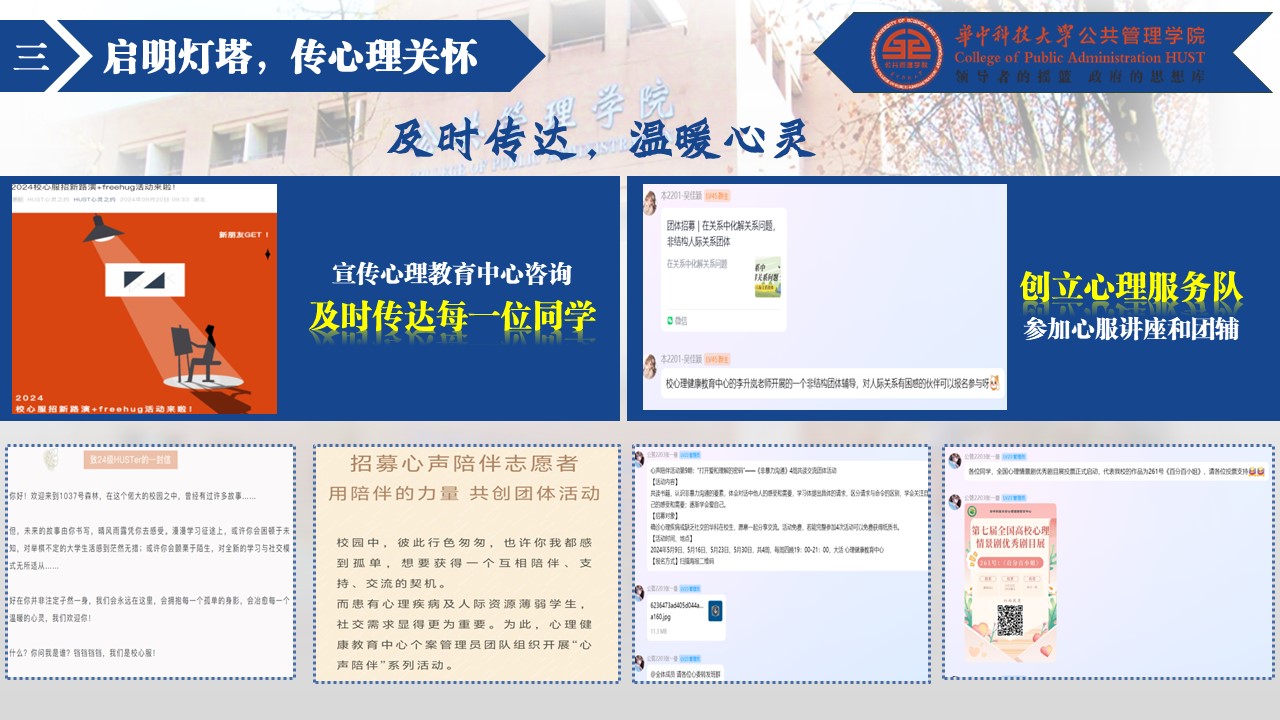Click the cat emoji ending 报名参与呀 message
Viewport: 1280px width, 720px height.
coord(993,383)
